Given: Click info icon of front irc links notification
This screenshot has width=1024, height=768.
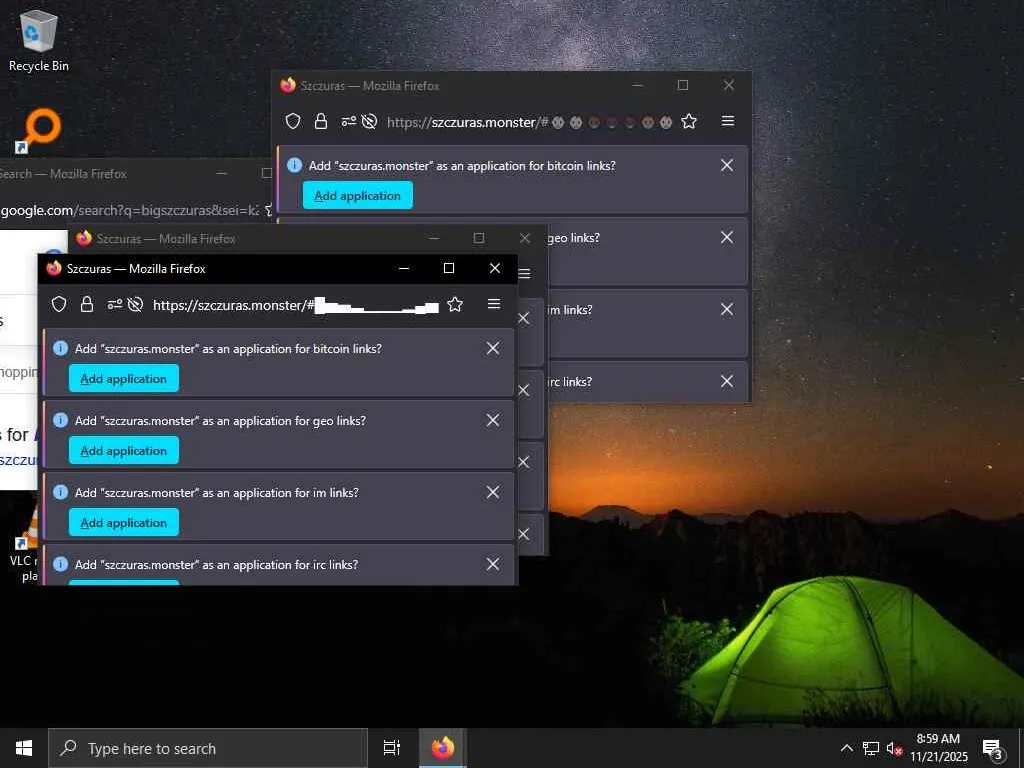Looking at the screenshot, I should (x=60, y=564).
